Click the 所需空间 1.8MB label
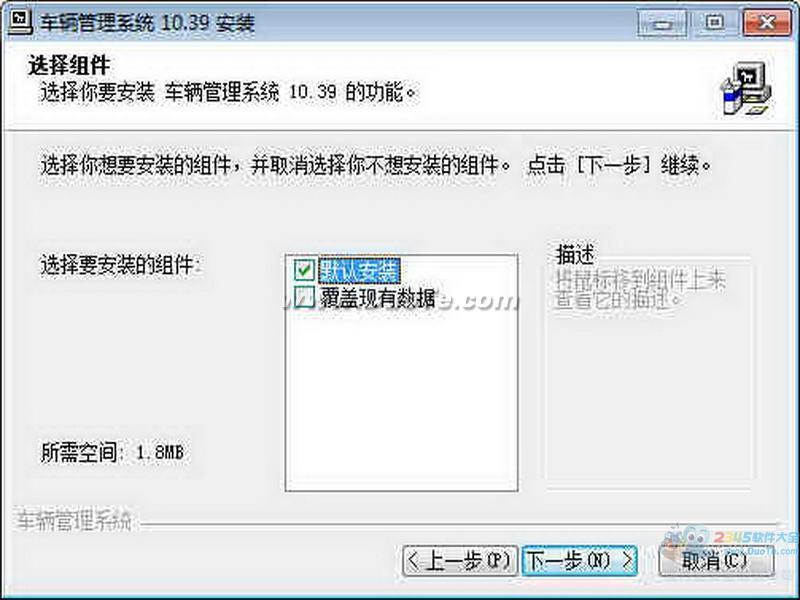 click(112, 452)
